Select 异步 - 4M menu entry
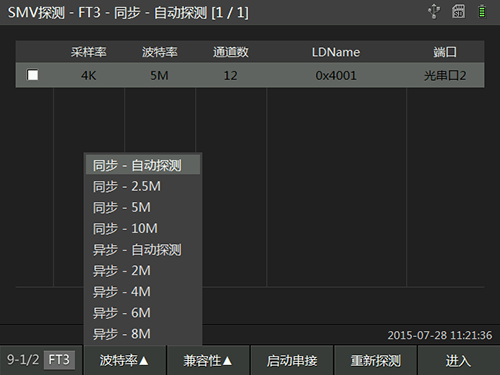Image resolution: width=500 pixels, height=375 pixels. point(143,292)
